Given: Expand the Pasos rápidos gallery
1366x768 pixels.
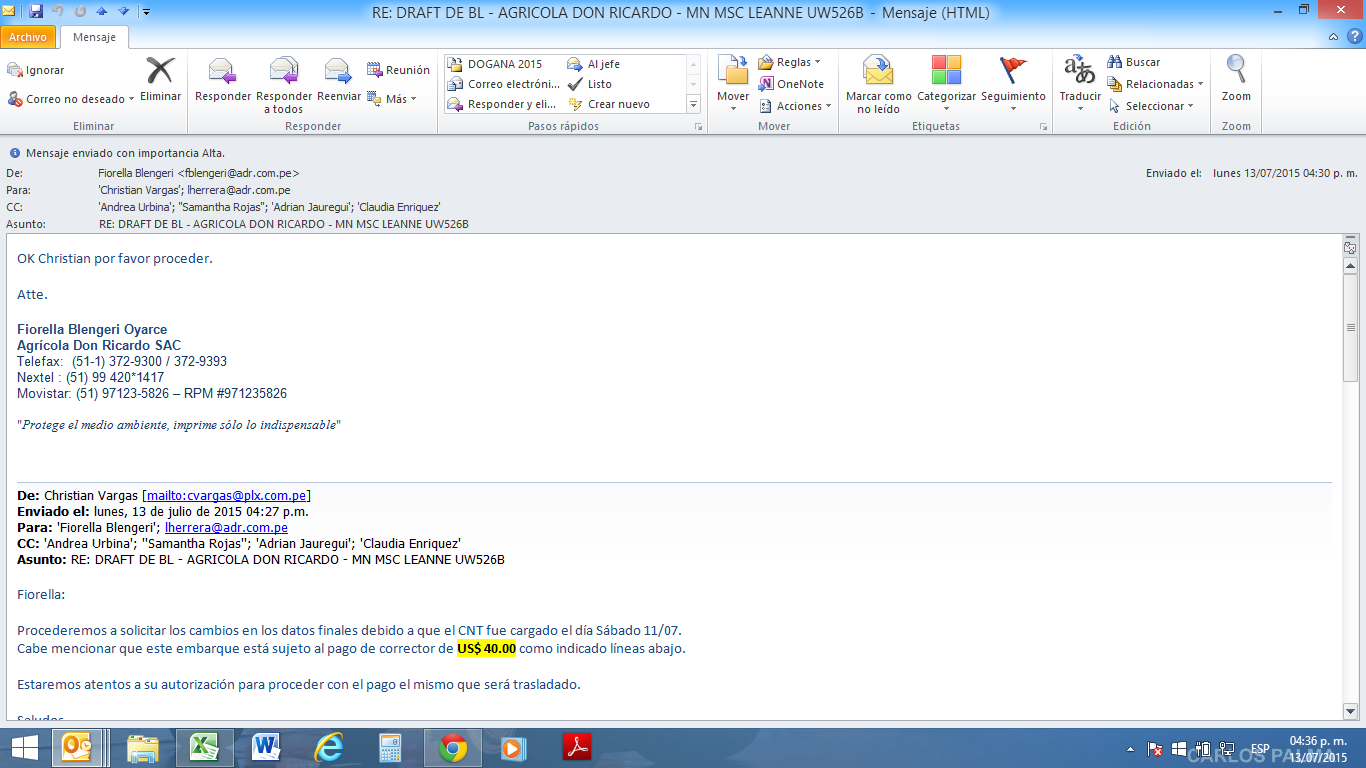Looking at the screenshot, I should [693, 104].
